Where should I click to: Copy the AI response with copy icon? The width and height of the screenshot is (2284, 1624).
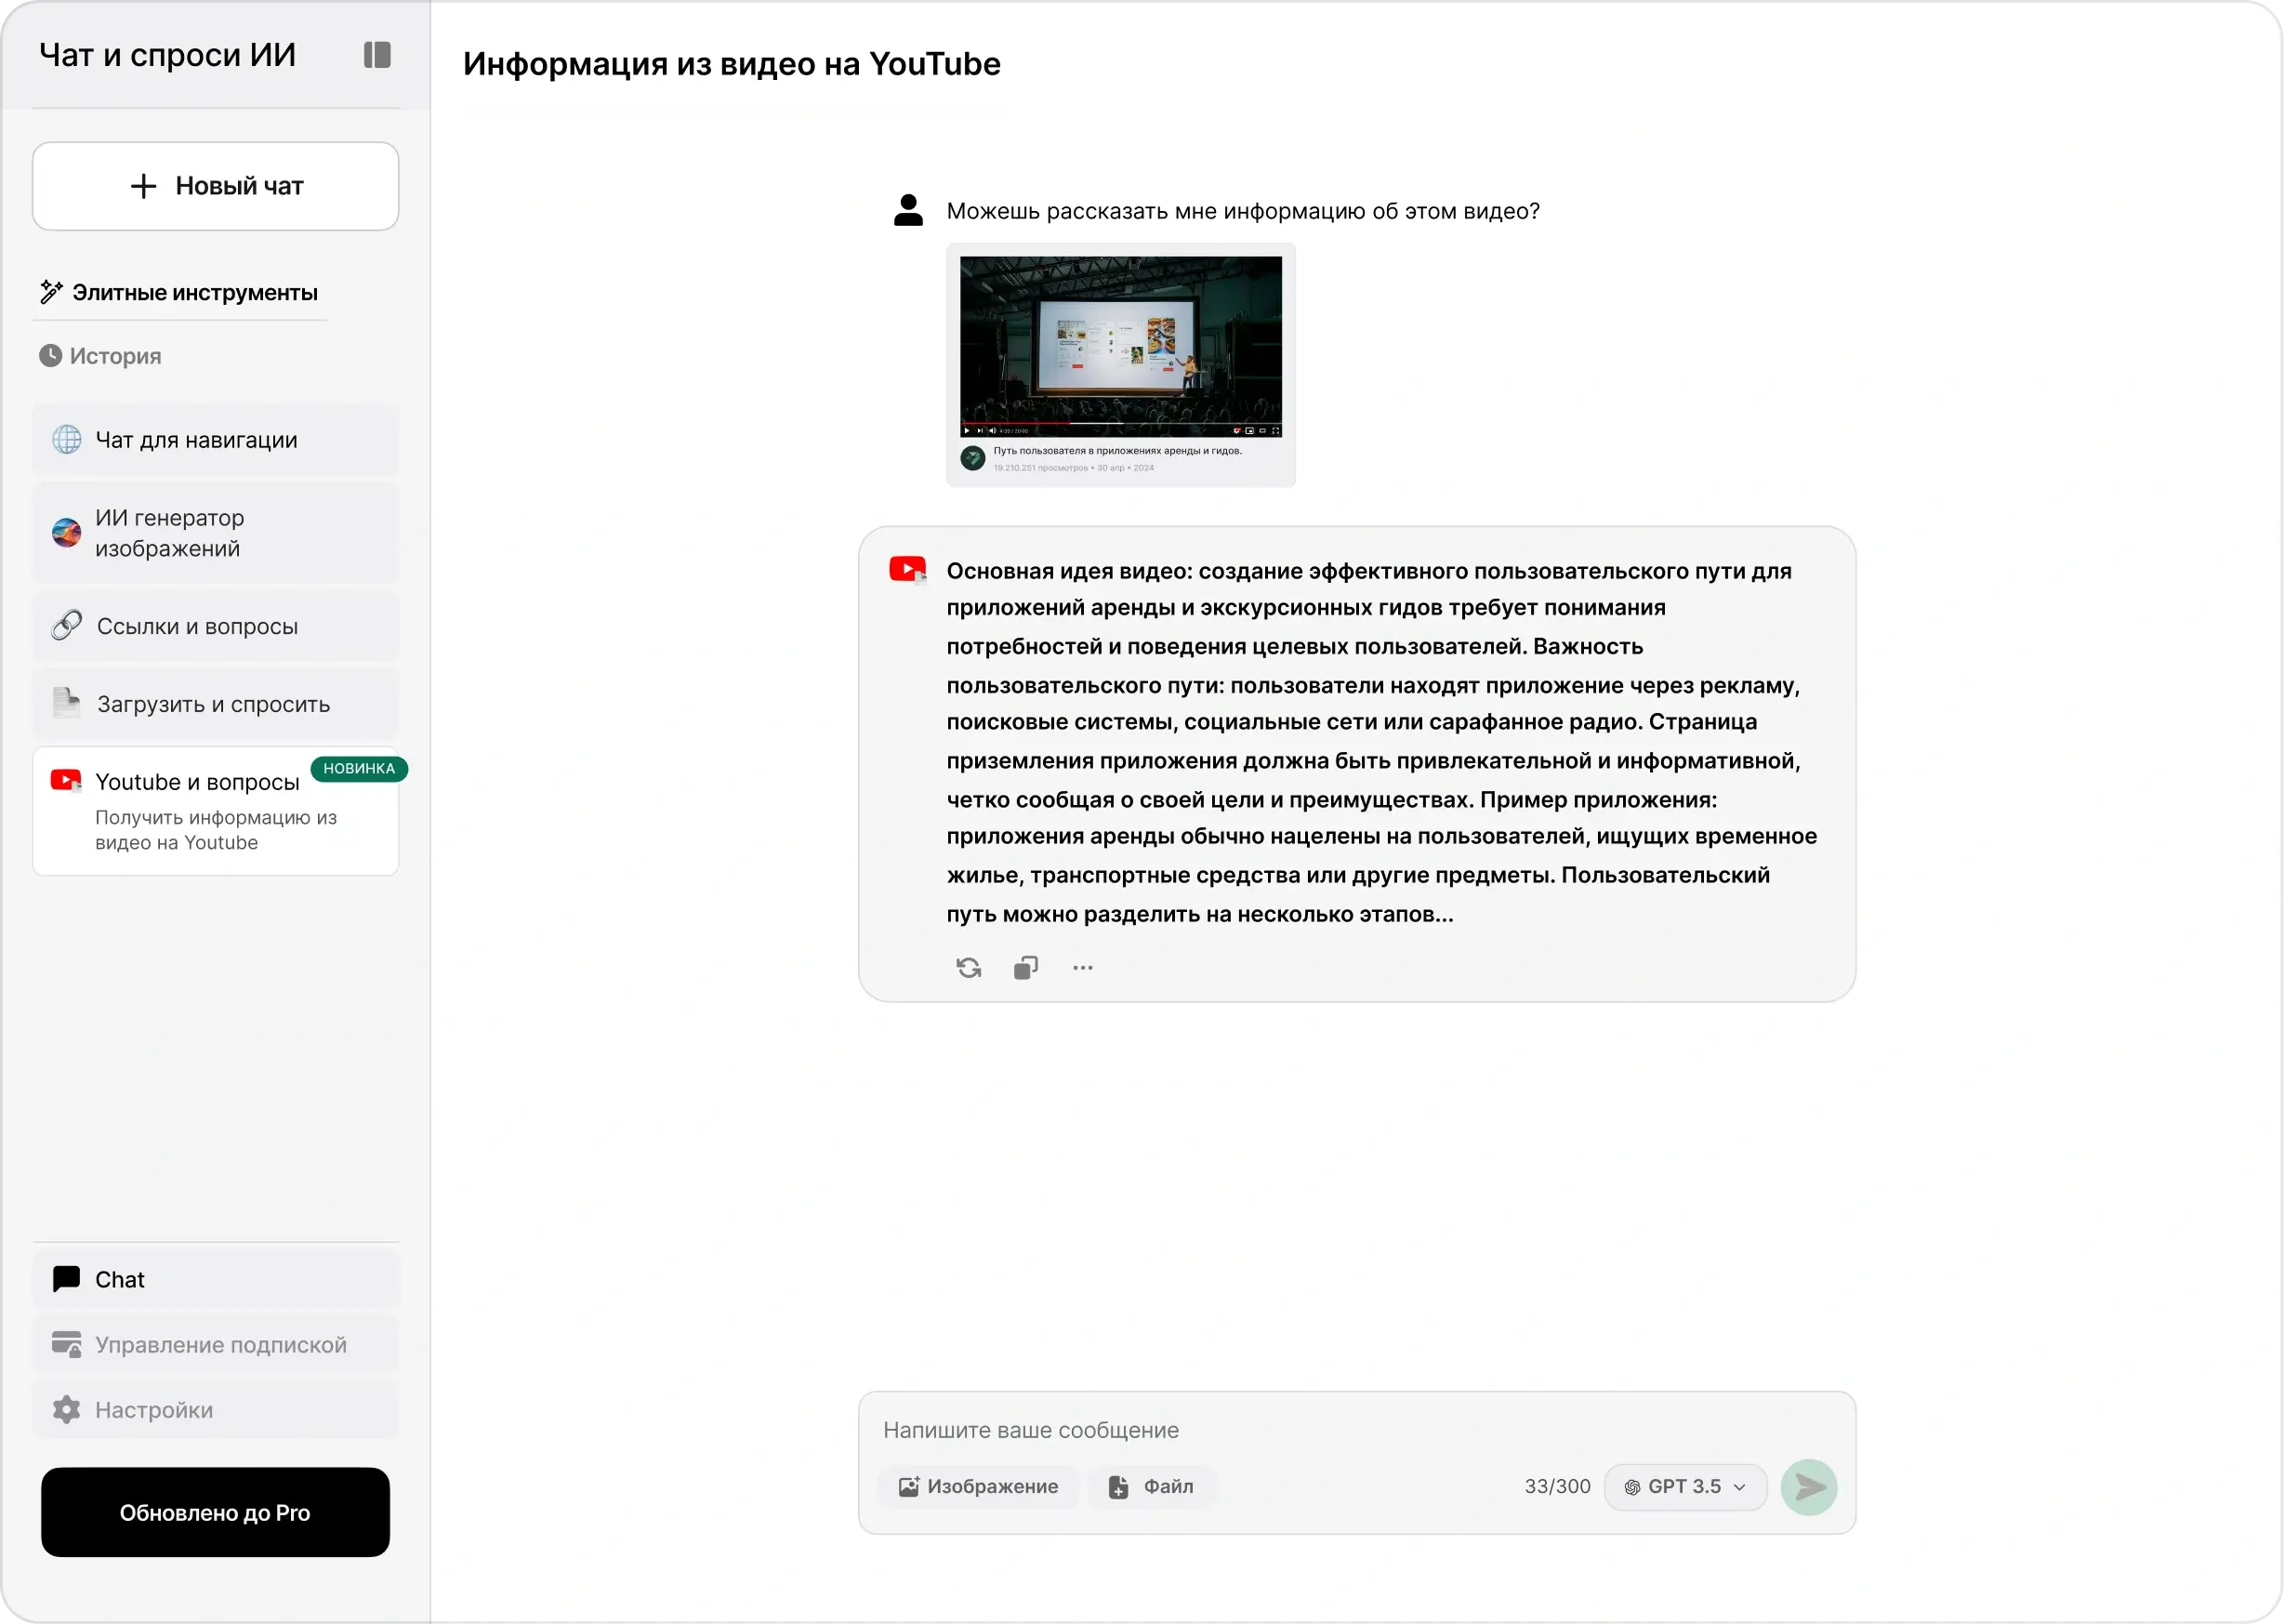coord(1026,968)
